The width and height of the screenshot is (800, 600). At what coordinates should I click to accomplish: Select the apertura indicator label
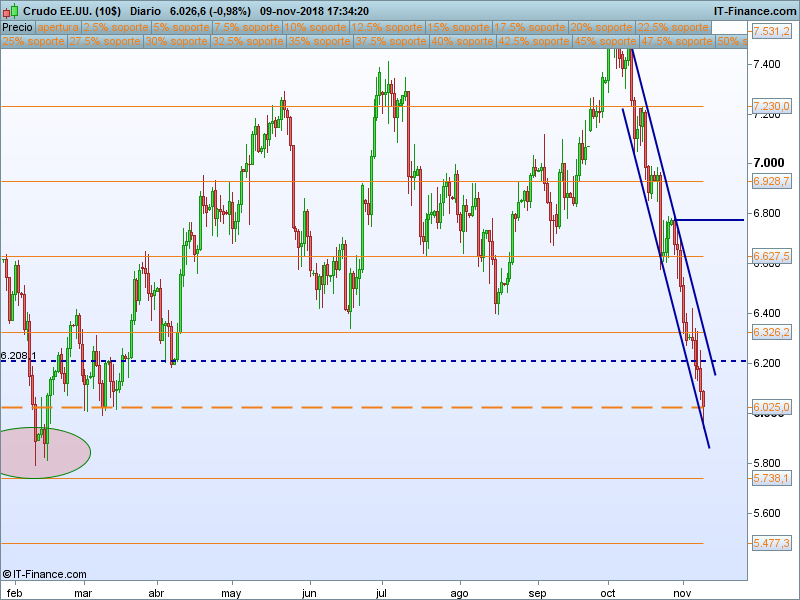(x=58, y=28)
